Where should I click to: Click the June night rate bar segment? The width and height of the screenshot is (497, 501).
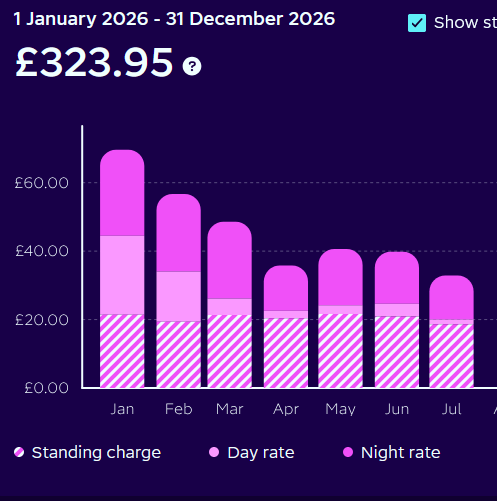coord(397,278)
